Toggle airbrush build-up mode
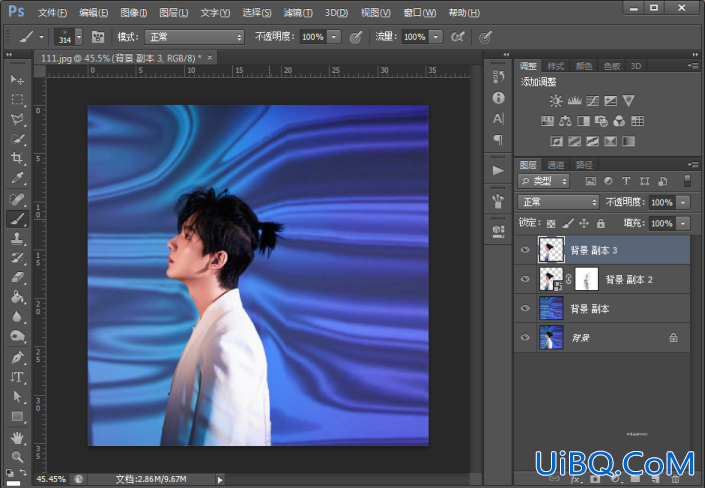 [458, 37]
